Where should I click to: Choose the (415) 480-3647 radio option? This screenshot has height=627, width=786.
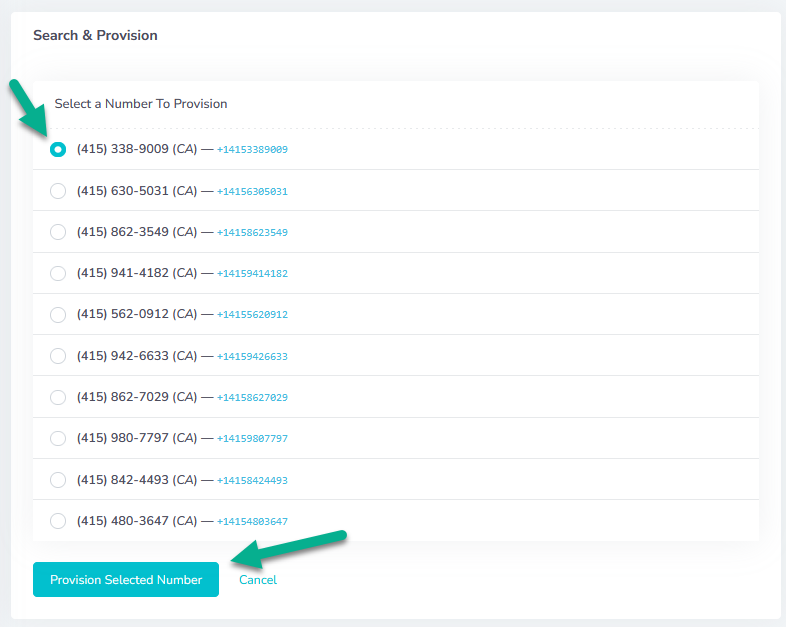pyautogui.click(x=58, y=521)
